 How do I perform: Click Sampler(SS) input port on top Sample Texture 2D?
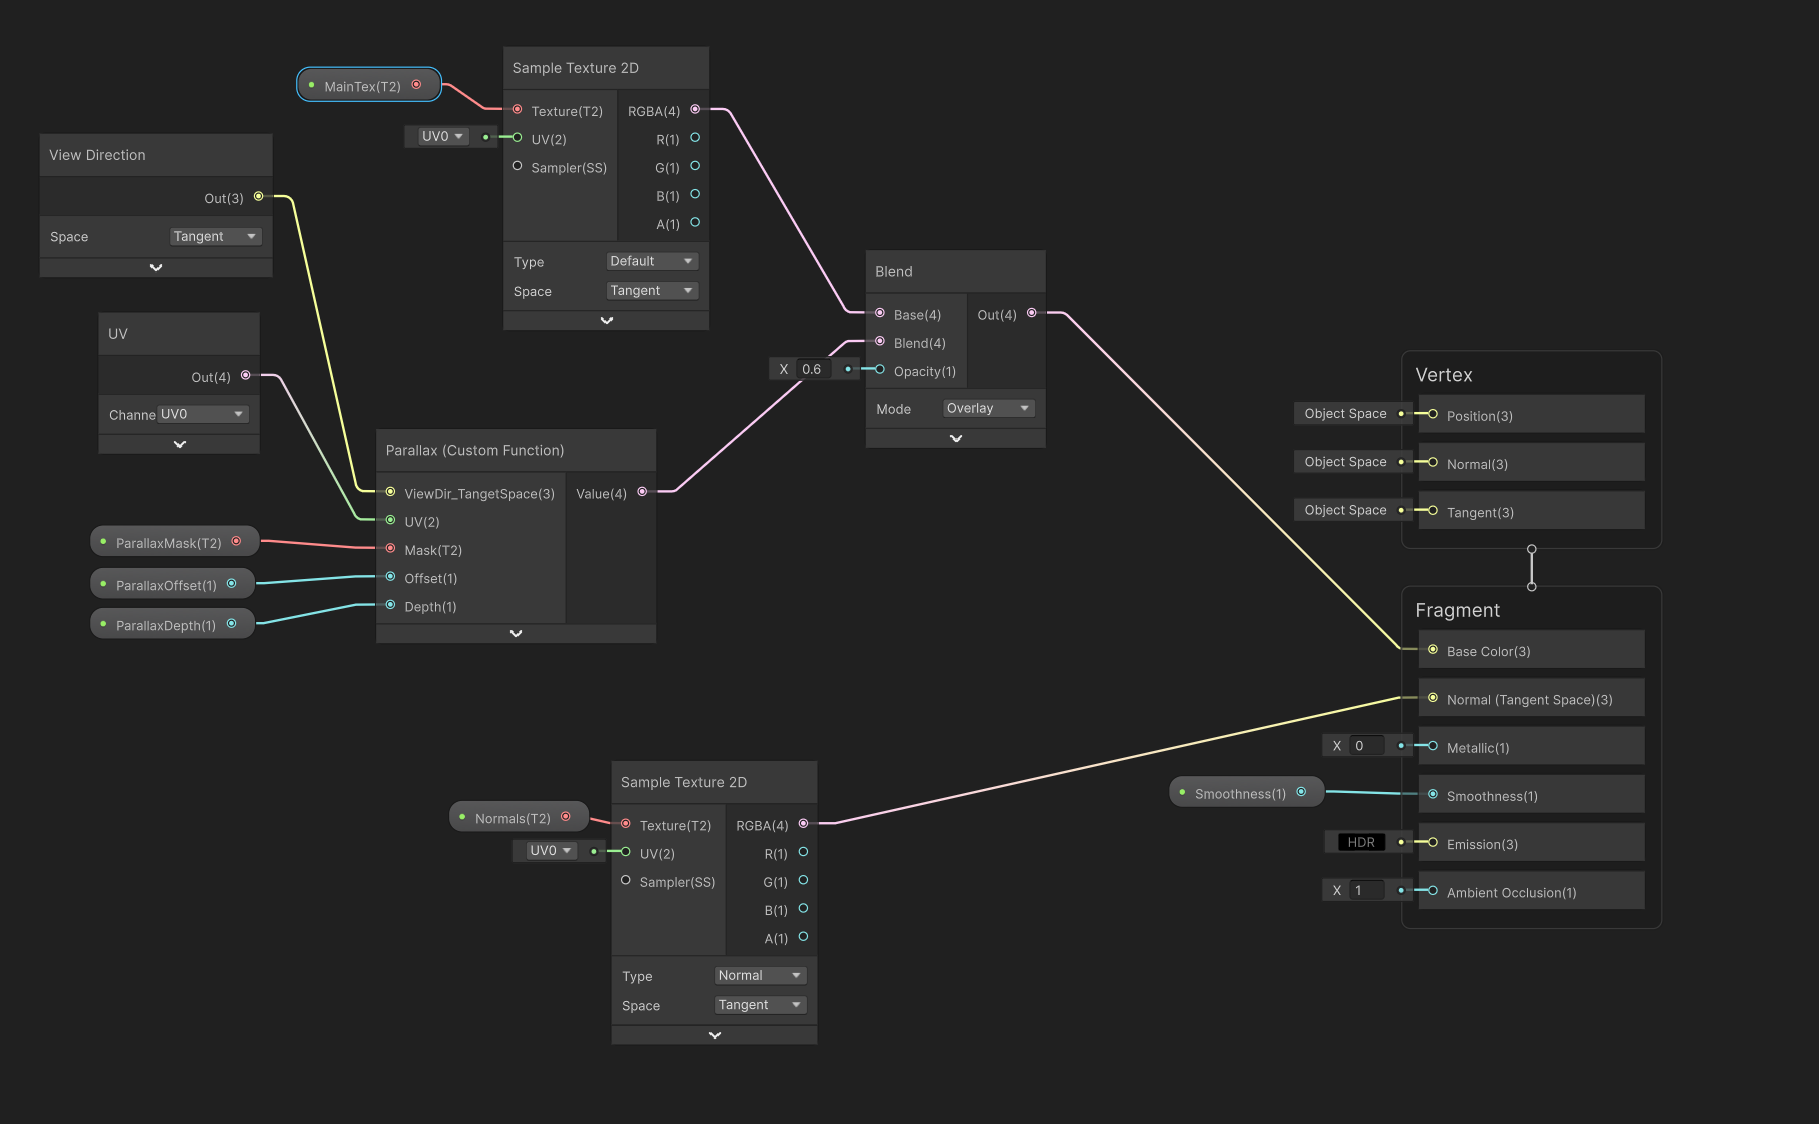coord(517,166)
